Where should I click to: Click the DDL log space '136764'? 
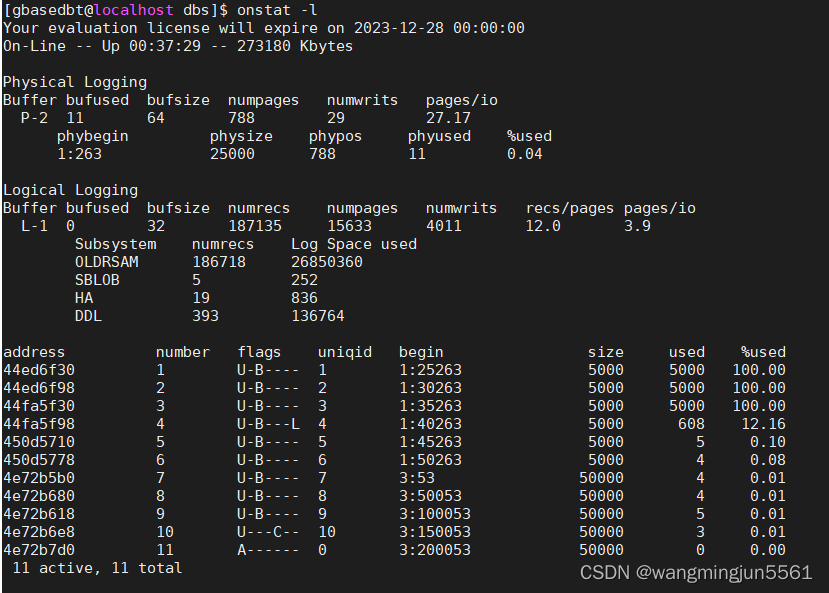click(318, 316)
